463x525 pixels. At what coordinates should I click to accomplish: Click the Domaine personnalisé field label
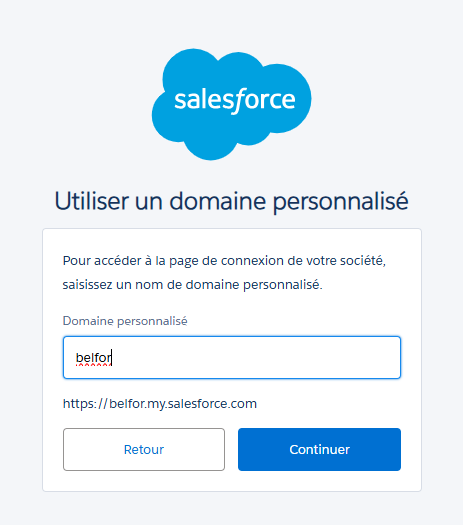[125, 321]
